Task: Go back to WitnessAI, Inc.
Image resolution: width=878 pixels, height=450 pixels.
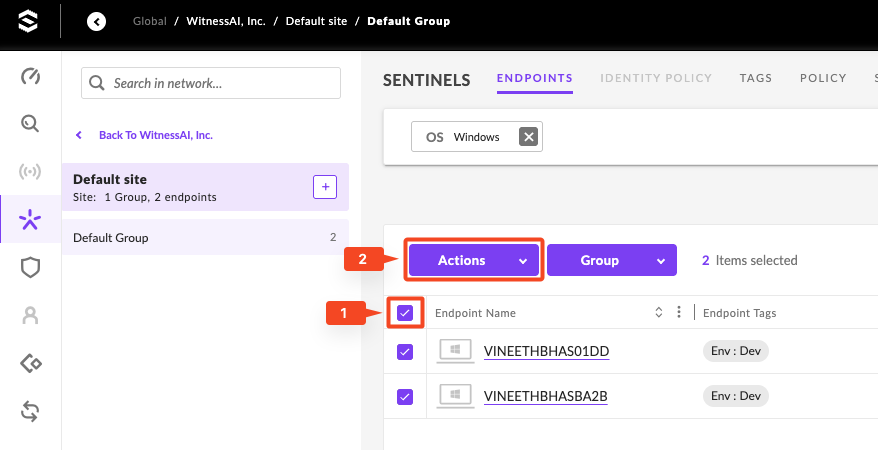Action: [x=155, y=135]
